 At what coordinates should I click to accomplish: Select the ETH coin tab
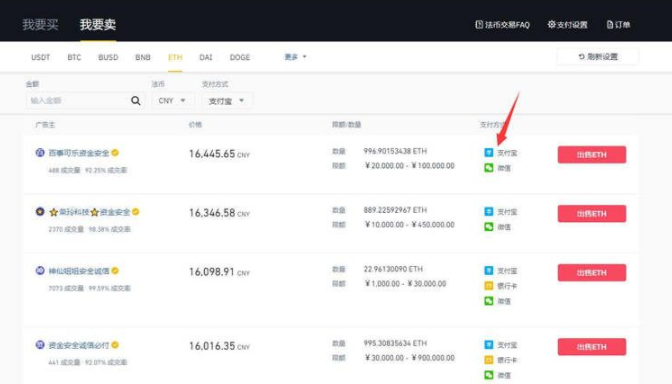point(175,57)
